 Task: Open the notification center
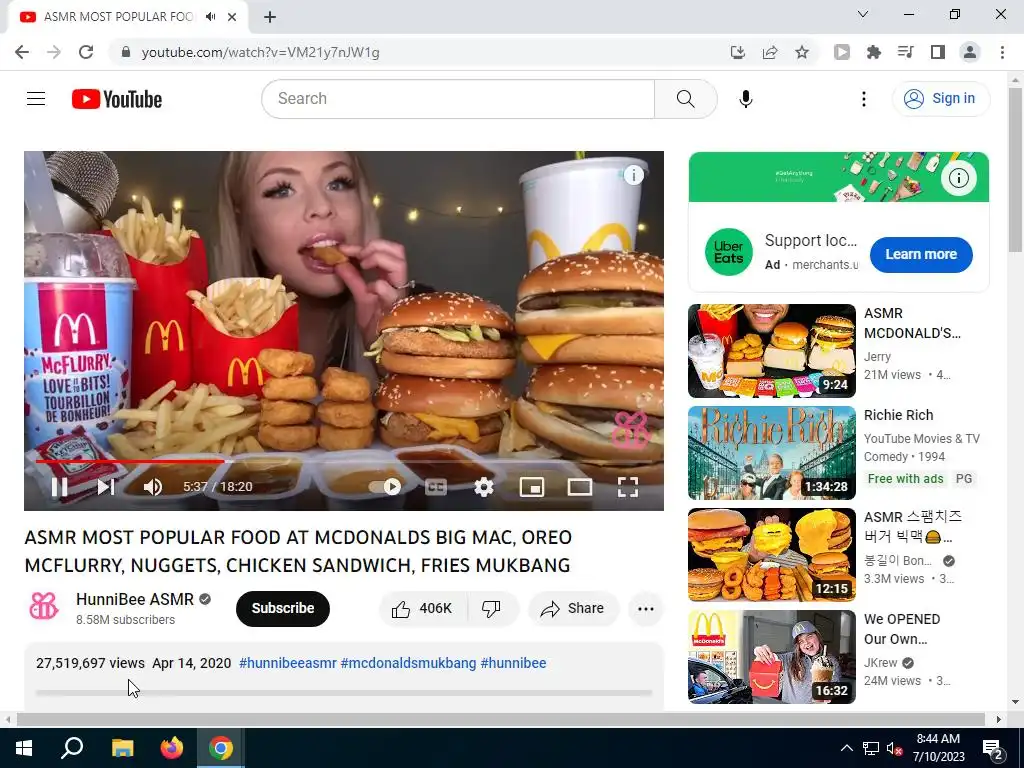point(993,748)
